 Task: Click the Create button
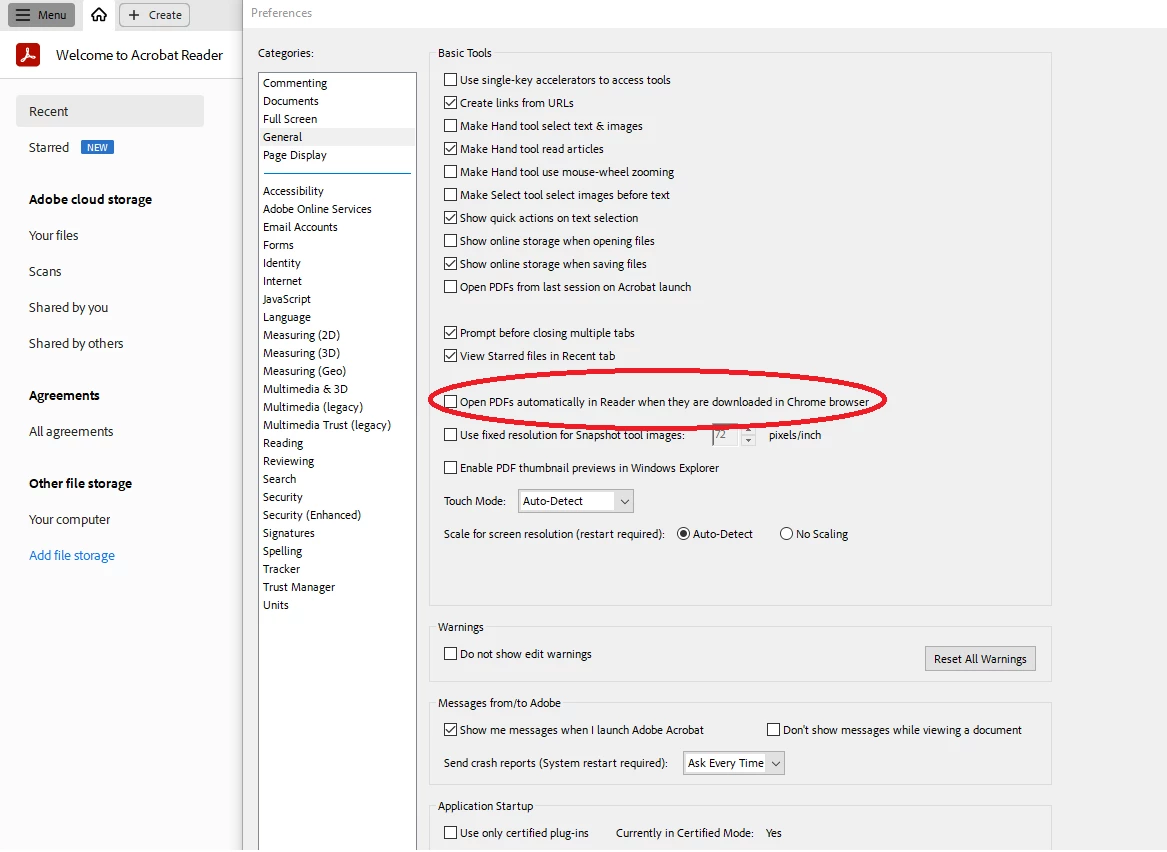point(155,15)
